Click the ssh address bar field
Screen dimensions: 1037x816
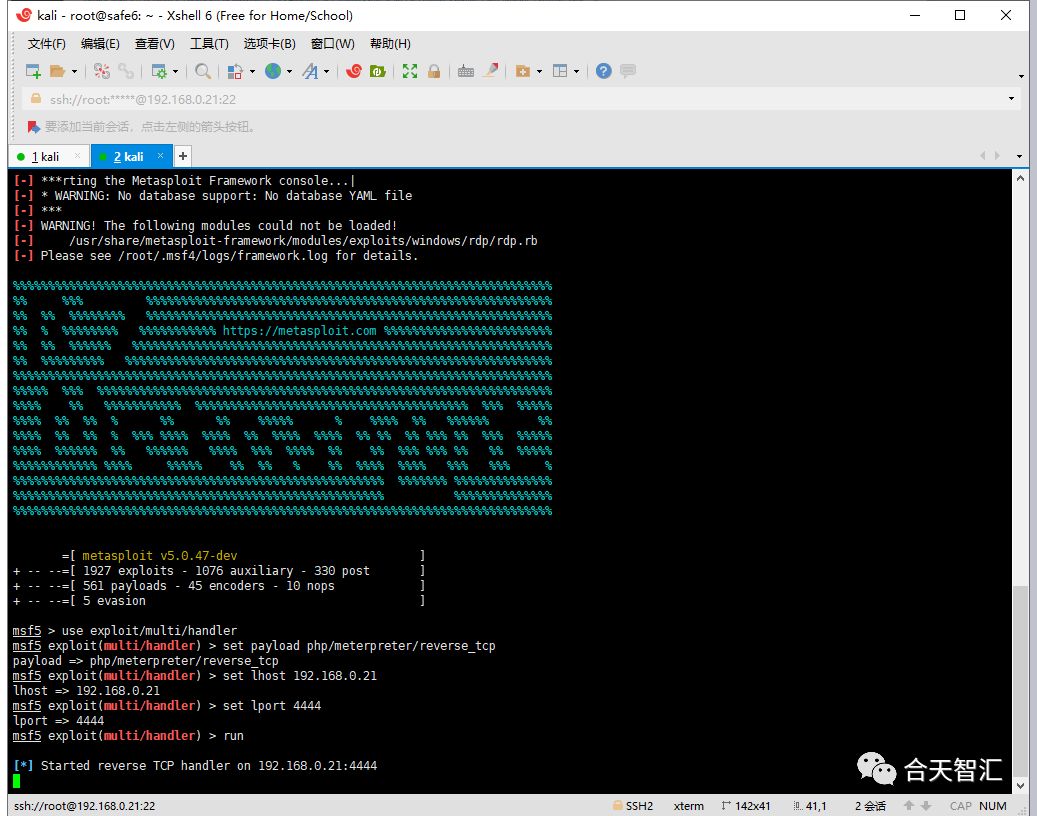(x=520, y=99)
